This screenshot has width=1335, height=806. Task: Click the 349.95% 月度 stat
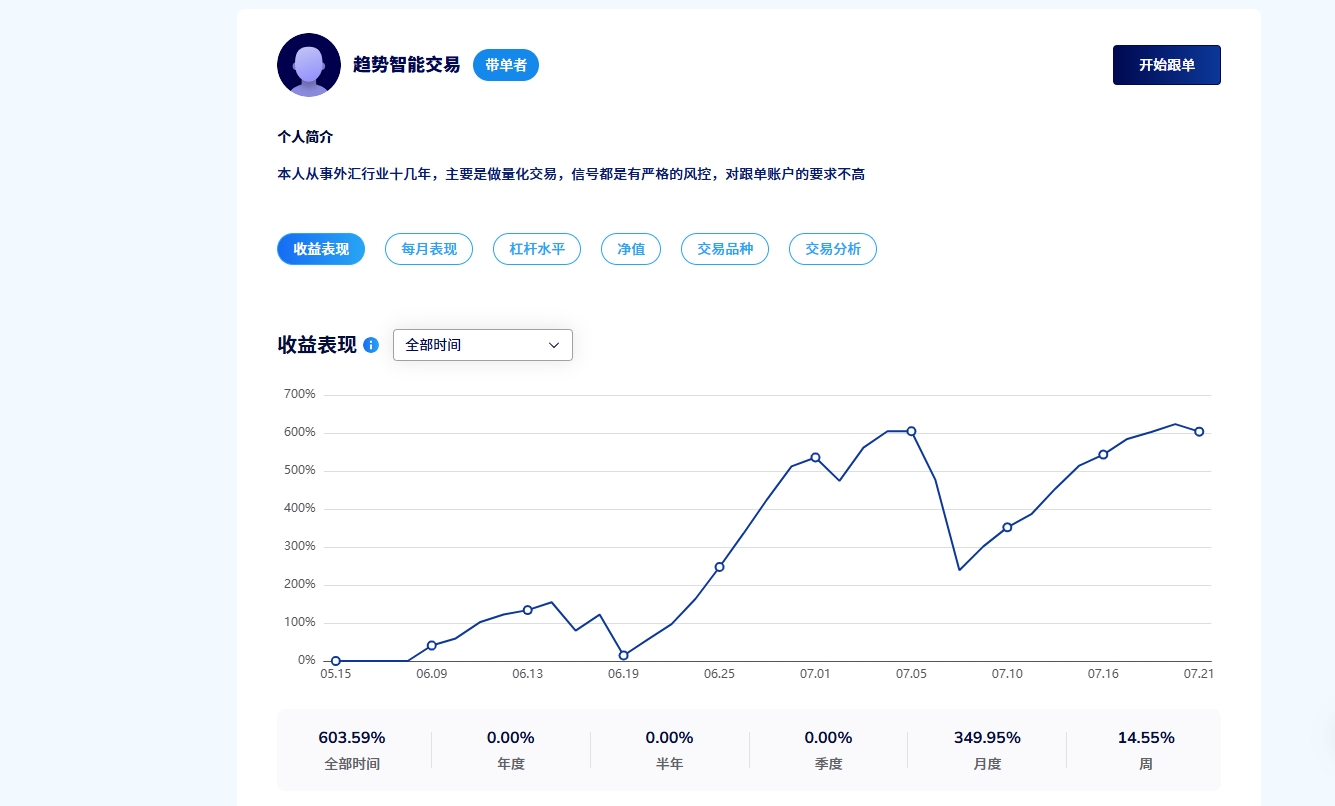tap(987, 750)
